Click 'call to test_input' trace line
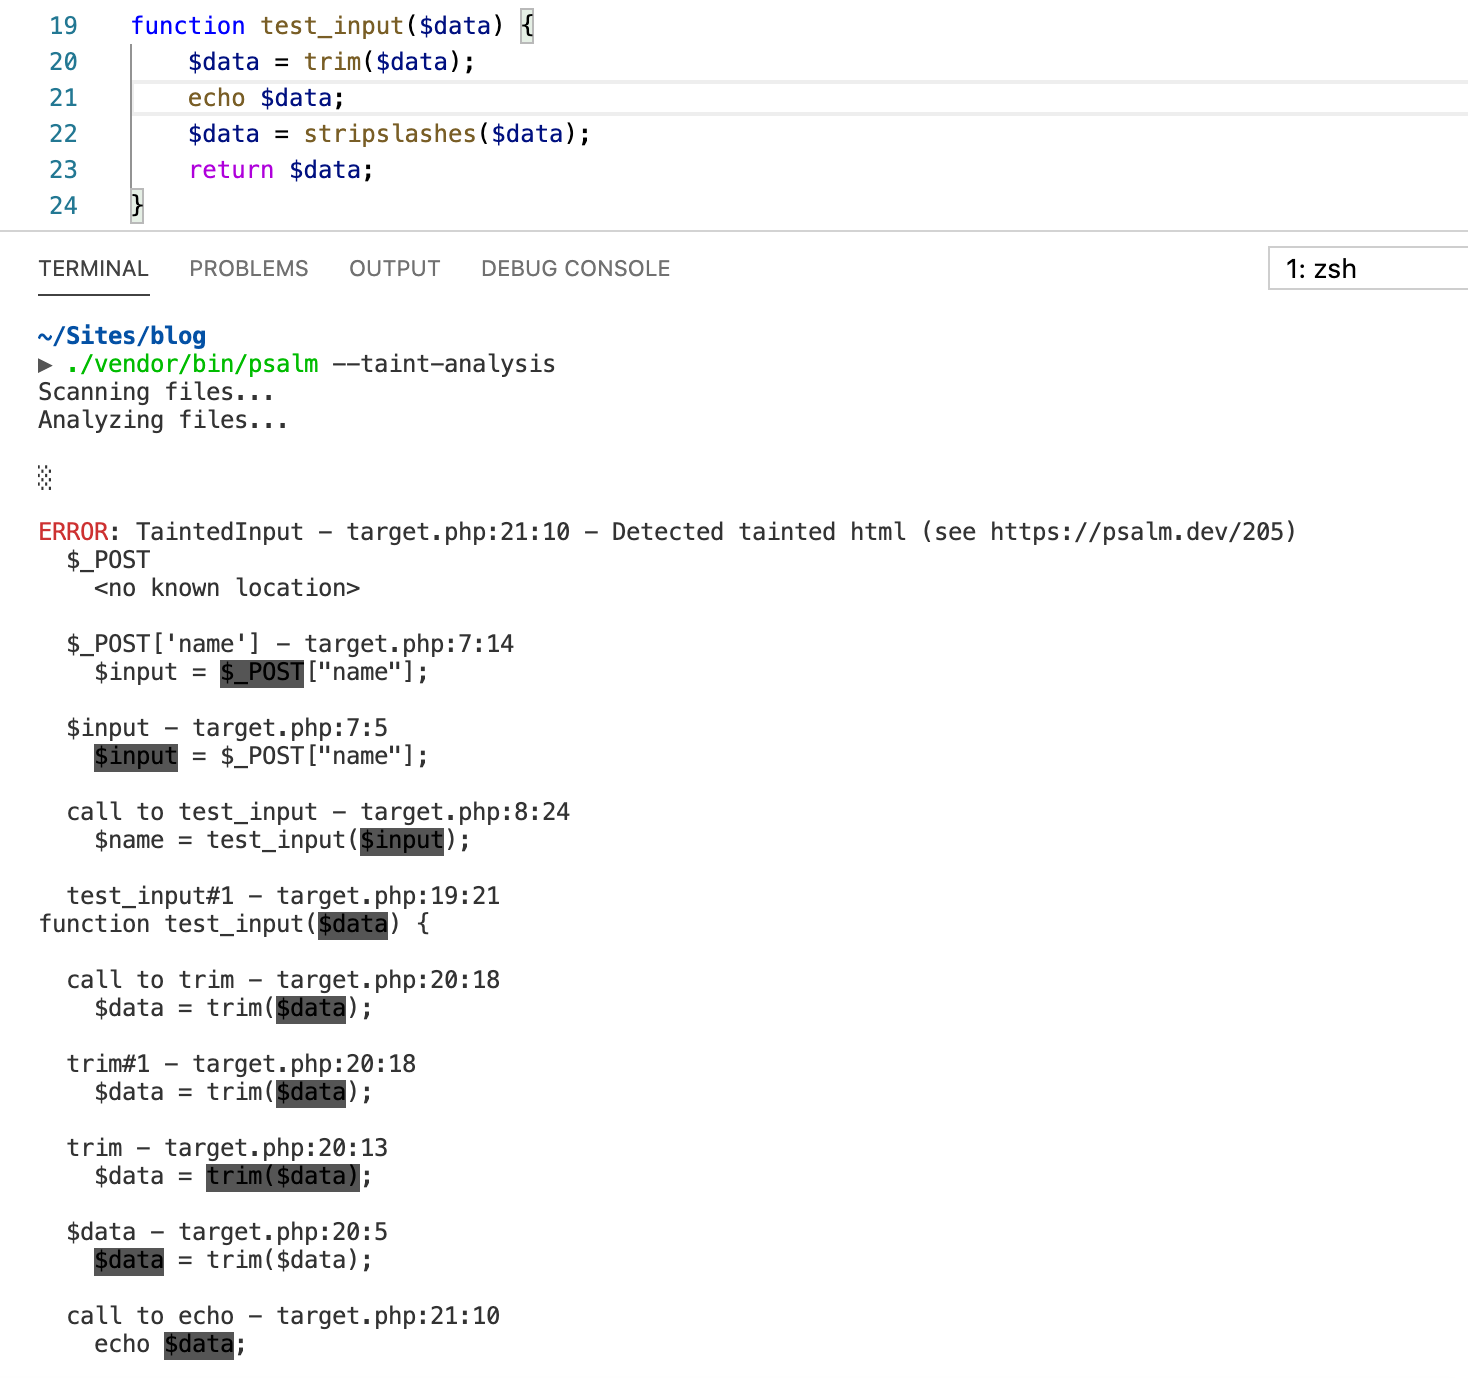The height and width of the screenshot is (1378, 1468). [x=318, y=811]
